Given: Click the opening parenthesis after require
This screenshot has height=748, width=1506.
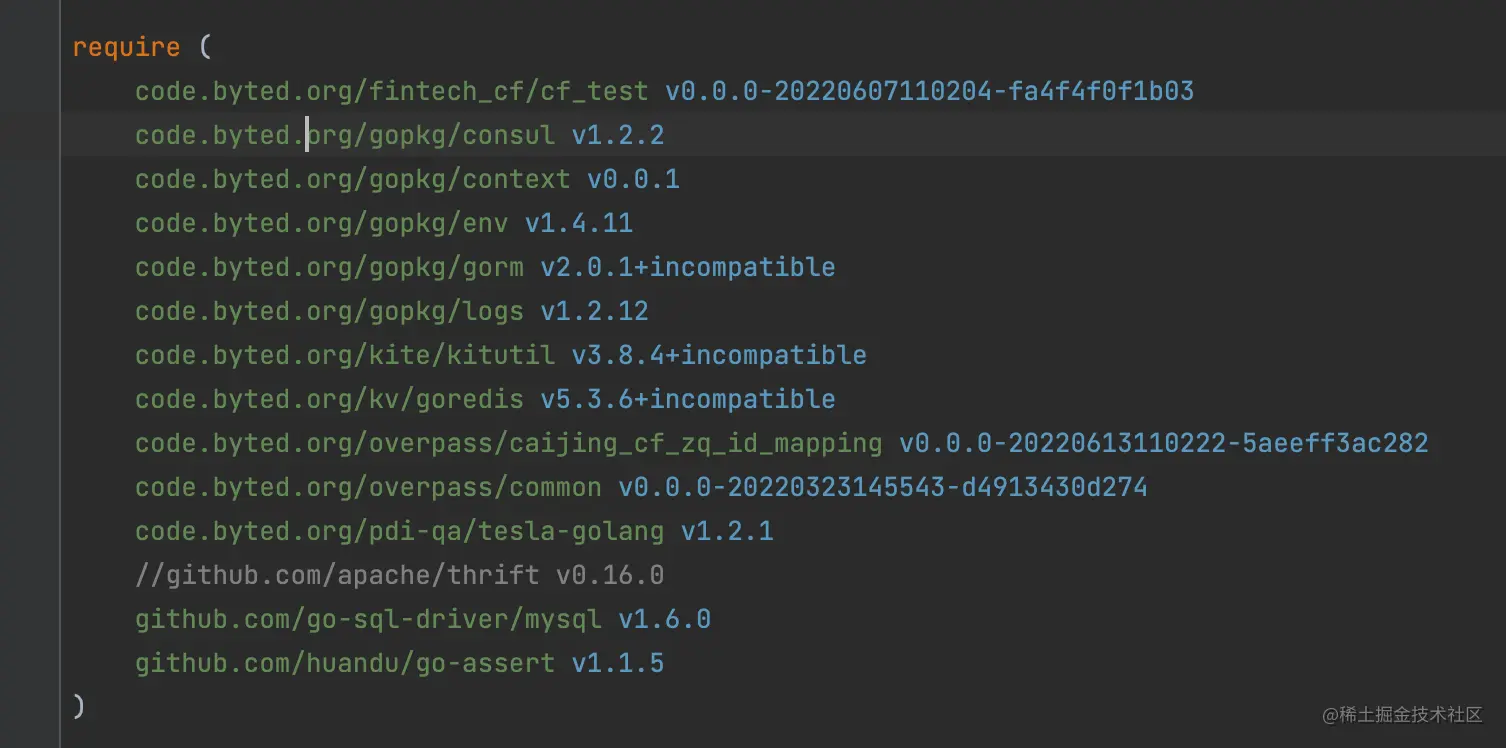Looking at the screenshot, I should pos(205,47).
